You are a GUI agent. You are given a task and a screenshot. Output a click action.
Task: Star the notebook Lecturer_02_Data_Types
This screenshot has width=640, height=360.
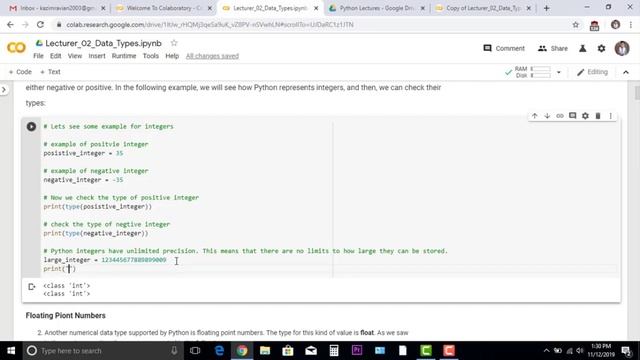(x=174, y=43)
